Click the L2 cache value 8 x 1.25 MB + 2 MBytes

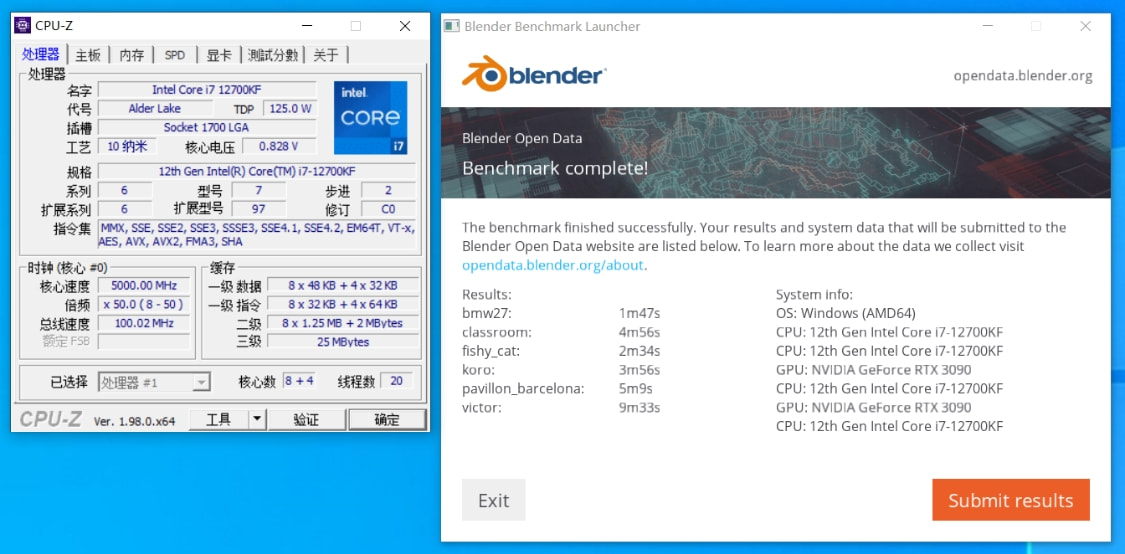click(343, 323)
